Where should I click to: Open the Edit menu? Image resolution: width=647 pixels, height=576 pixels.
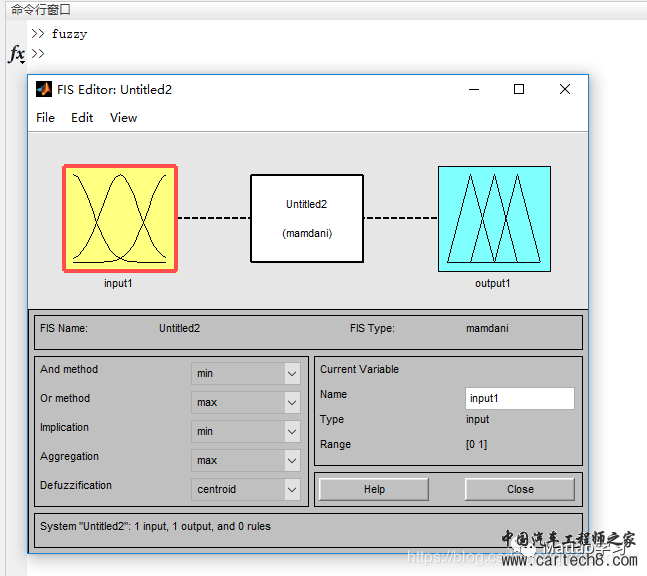[82, 118]
